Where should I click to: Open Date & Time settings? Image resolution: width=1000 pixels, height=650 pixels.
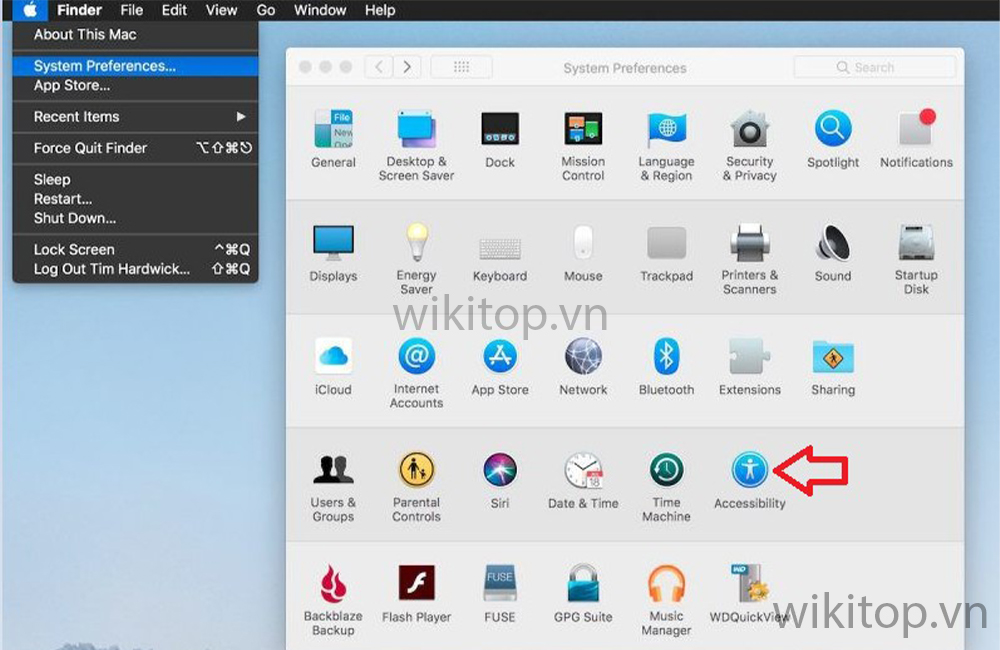[583, 480]
